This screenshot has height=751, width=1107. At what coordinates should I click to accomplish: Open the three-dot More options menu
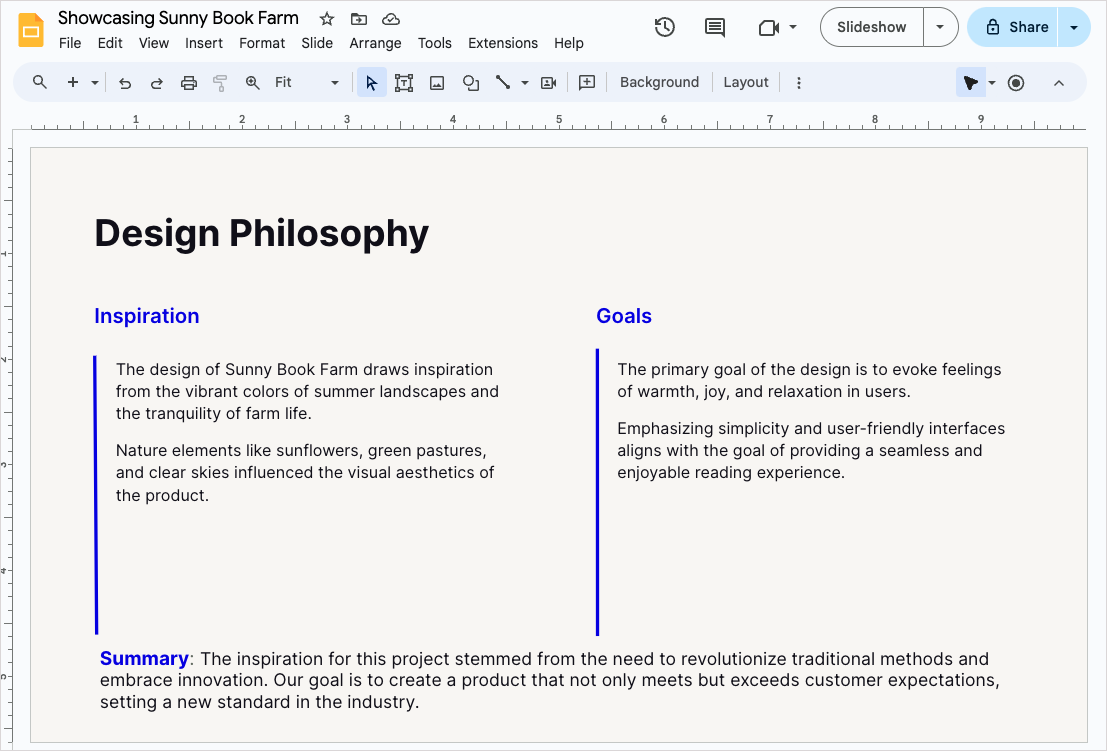798,83
